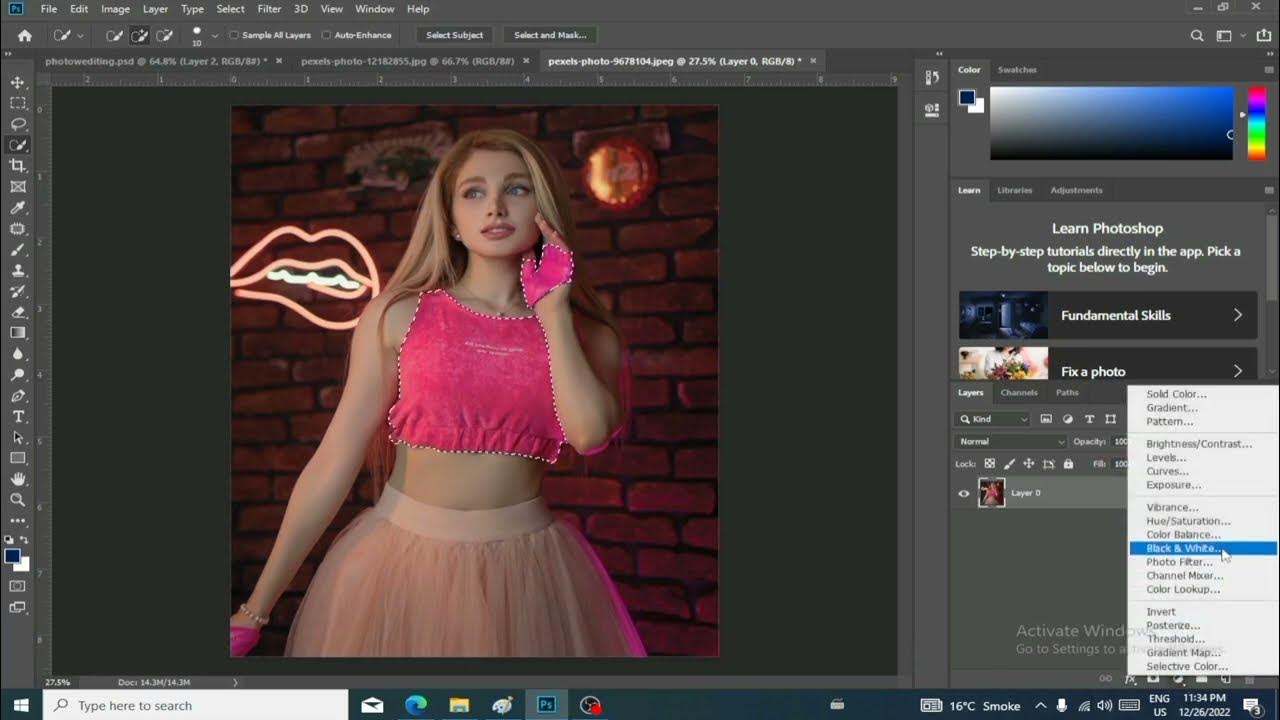Click the Select and Mask button
Viewport: 1280px width, 720px height.
click(549, 35)
